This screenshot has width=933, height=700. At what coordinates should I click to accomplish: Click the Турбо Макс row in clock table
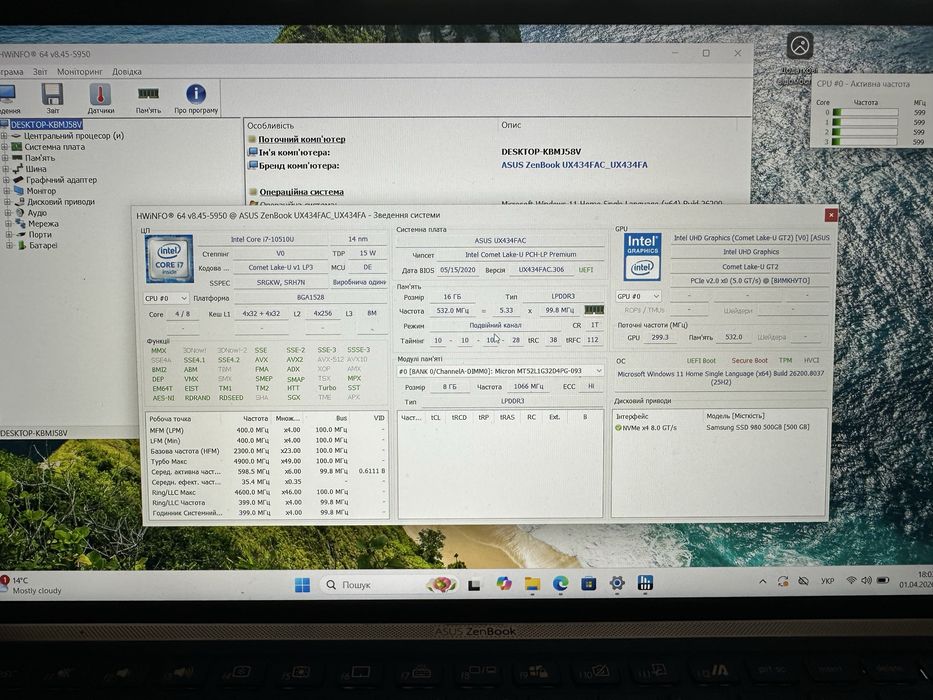click(x=267, y=461)
